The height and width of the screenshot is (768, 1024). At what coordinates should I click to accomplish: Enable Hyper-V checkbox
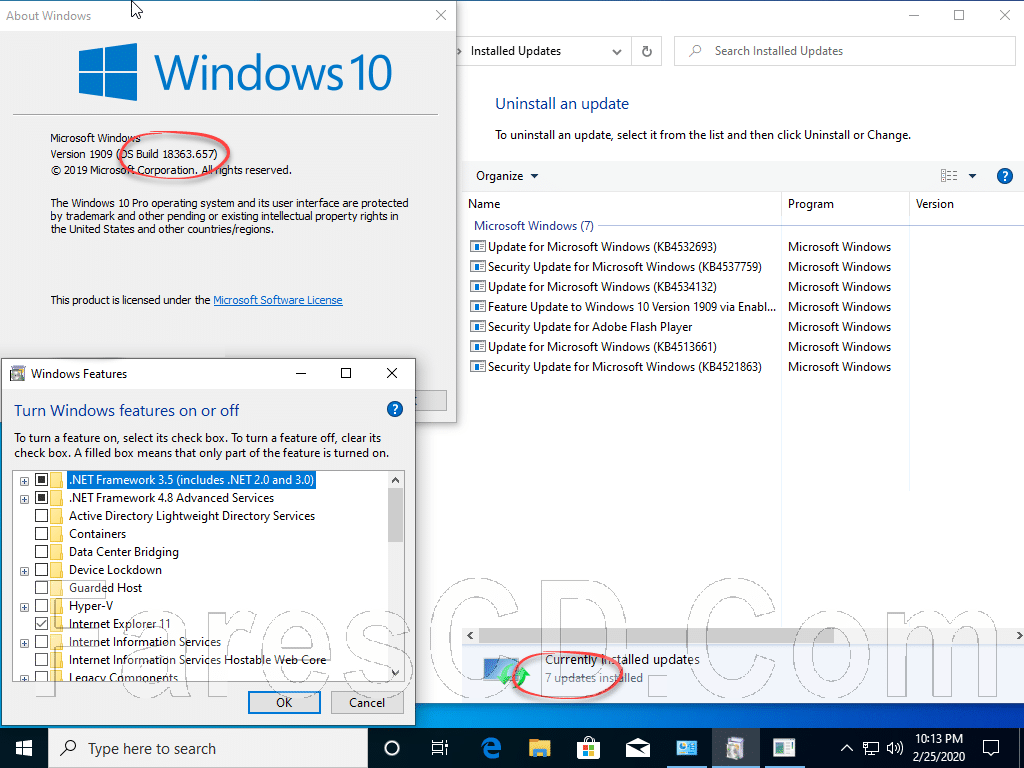42,606
